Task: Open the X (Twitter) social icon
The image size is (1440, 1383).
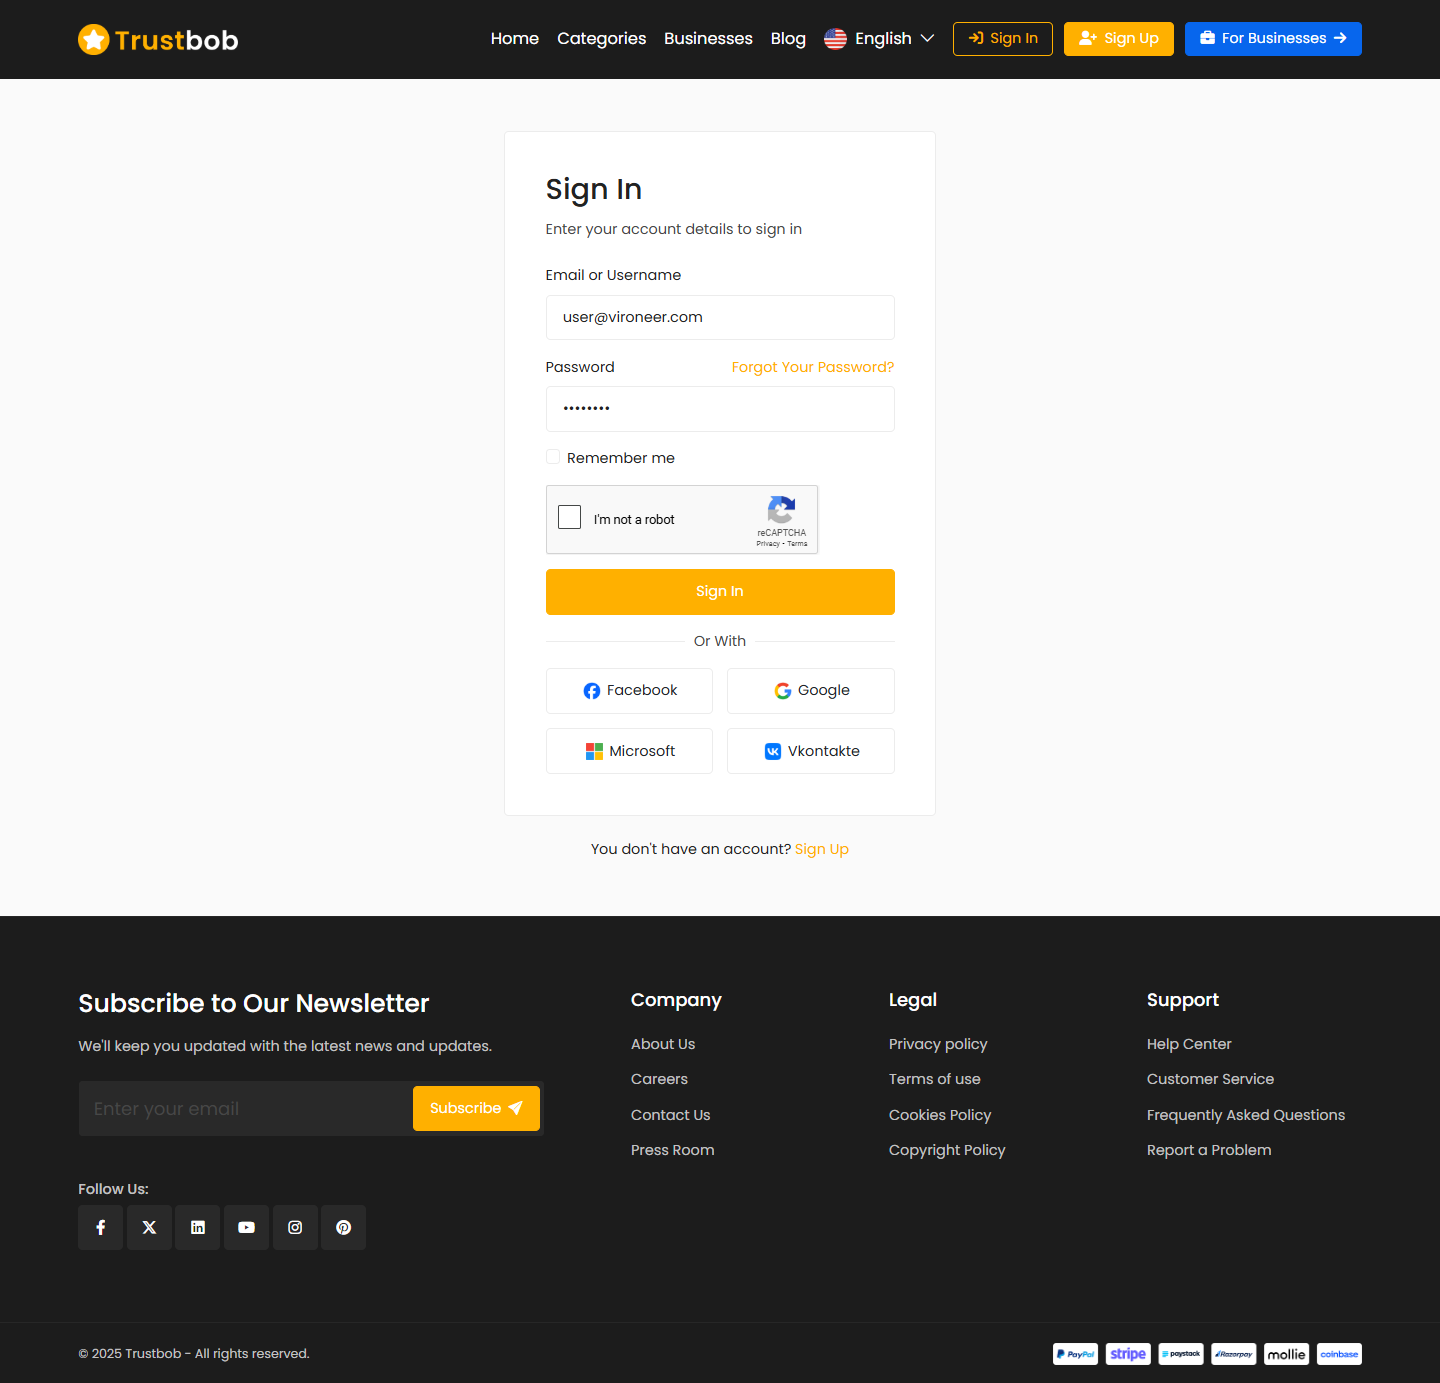Action: click(x=149, y=1227)
